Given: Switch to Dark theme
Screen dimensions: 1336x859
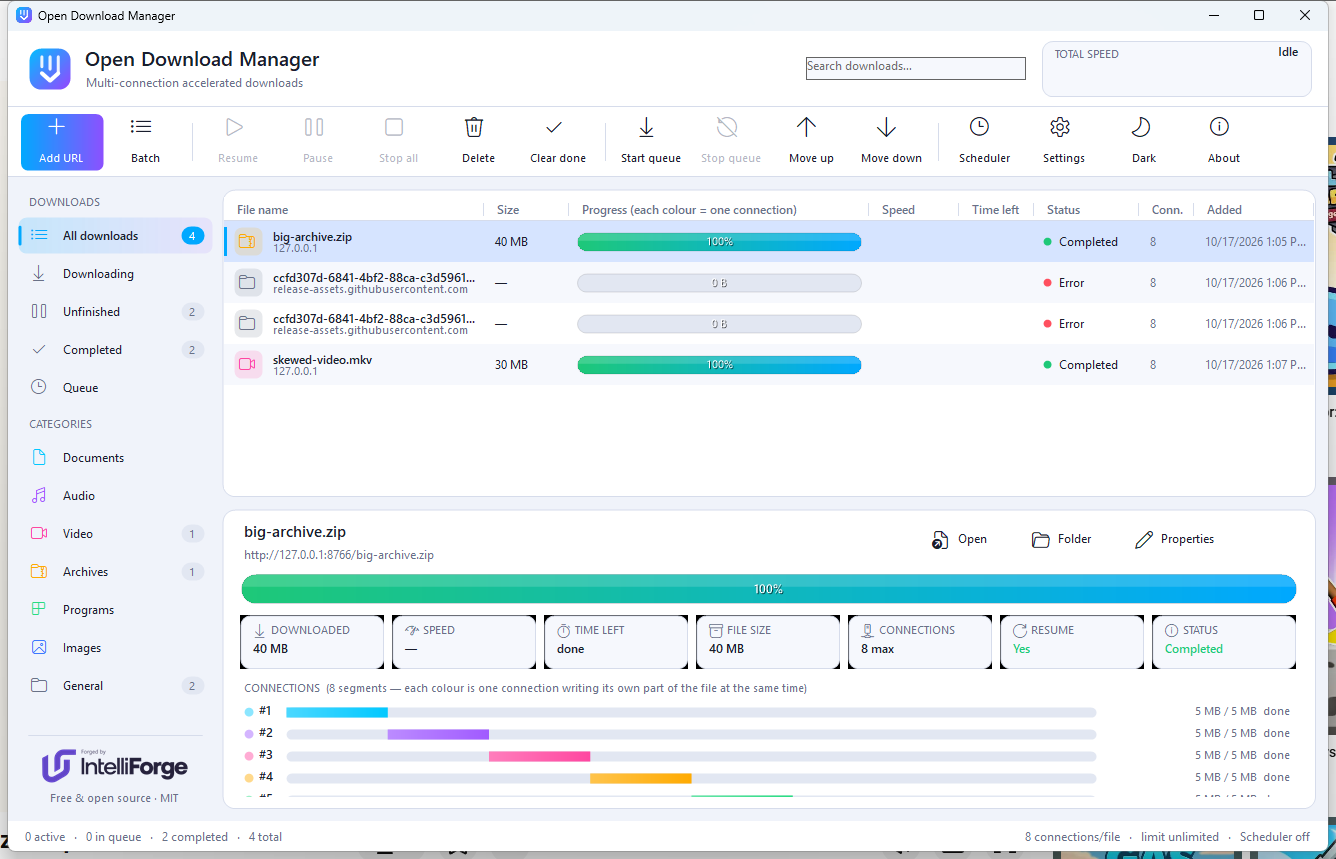Looking at the screenshot, I should coord(1144,142).
